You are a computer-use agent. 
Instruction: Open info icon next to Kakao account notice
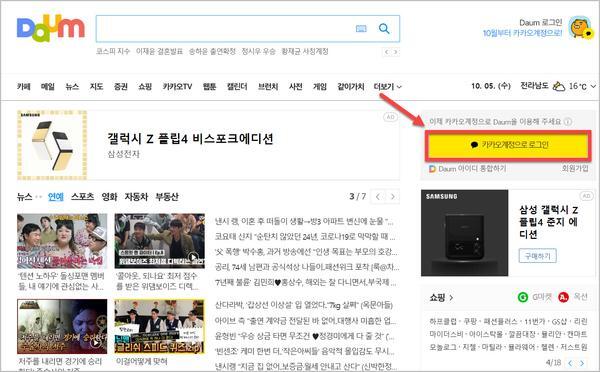pyautogui.click(x=568, y=122)
